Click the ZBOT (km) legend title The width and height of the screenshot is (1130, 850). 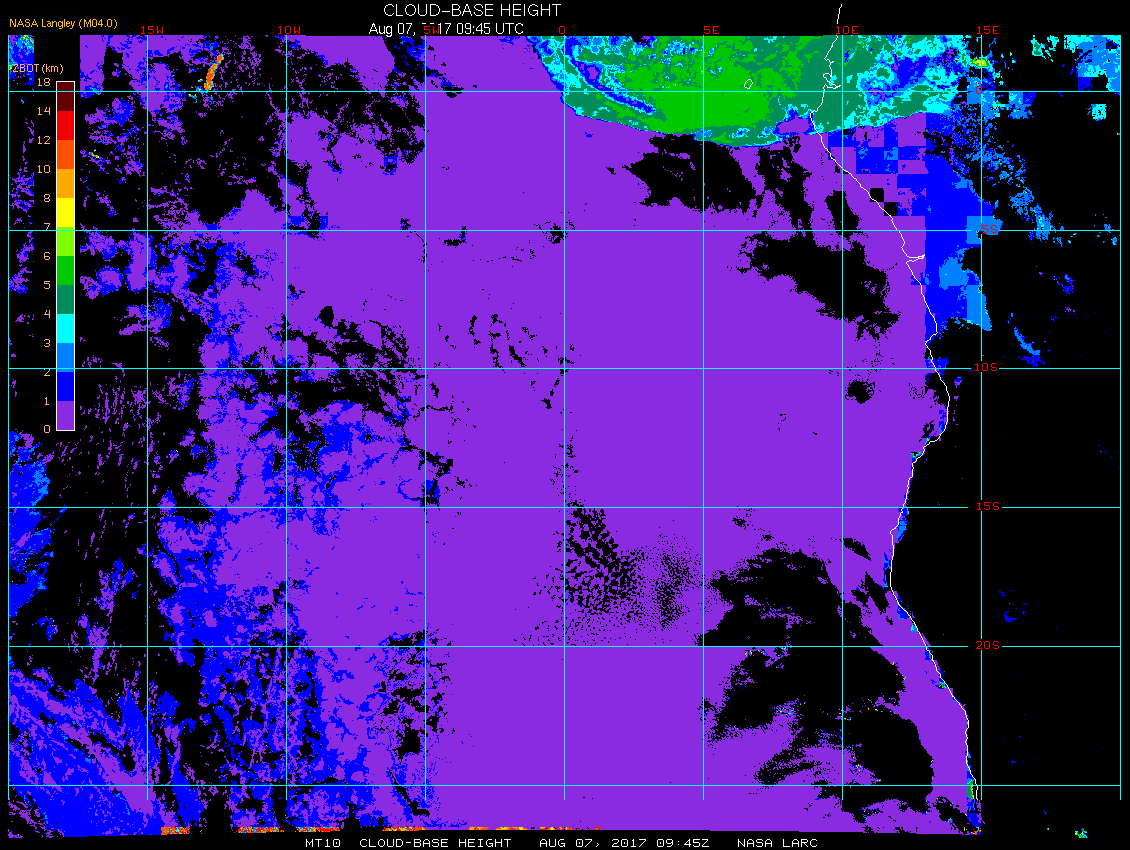click(x=37, y=68)
